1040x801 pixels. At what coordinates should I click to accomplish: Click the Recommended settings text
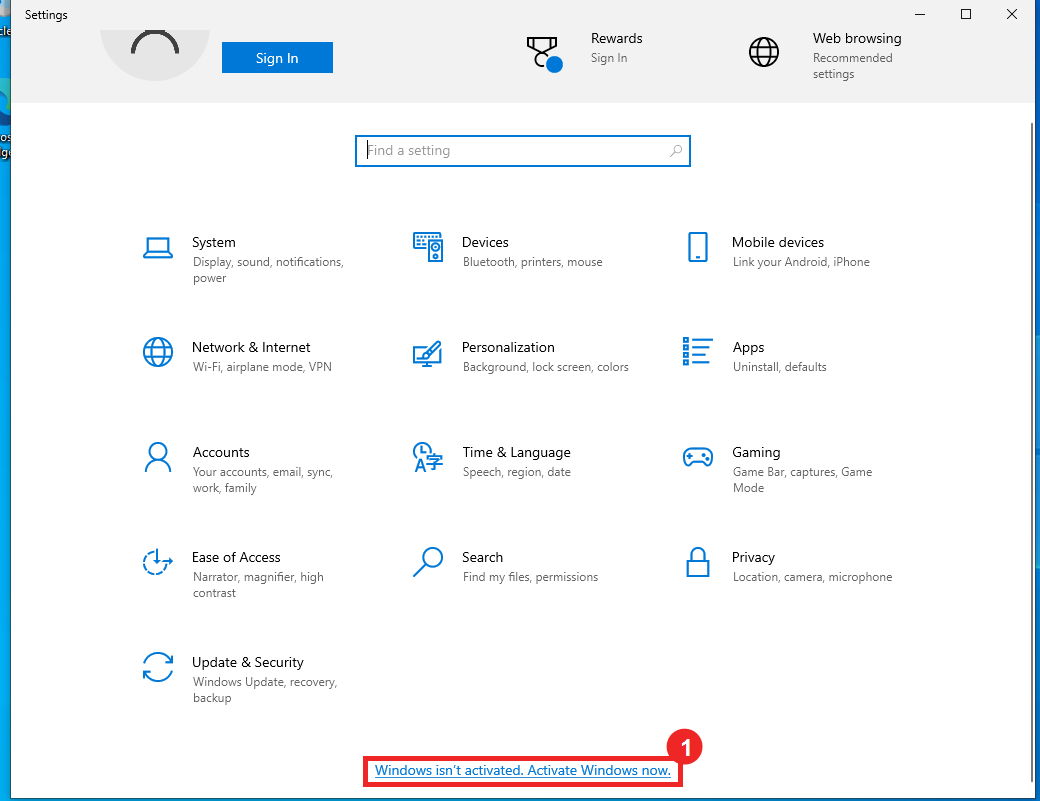(852, 66)
